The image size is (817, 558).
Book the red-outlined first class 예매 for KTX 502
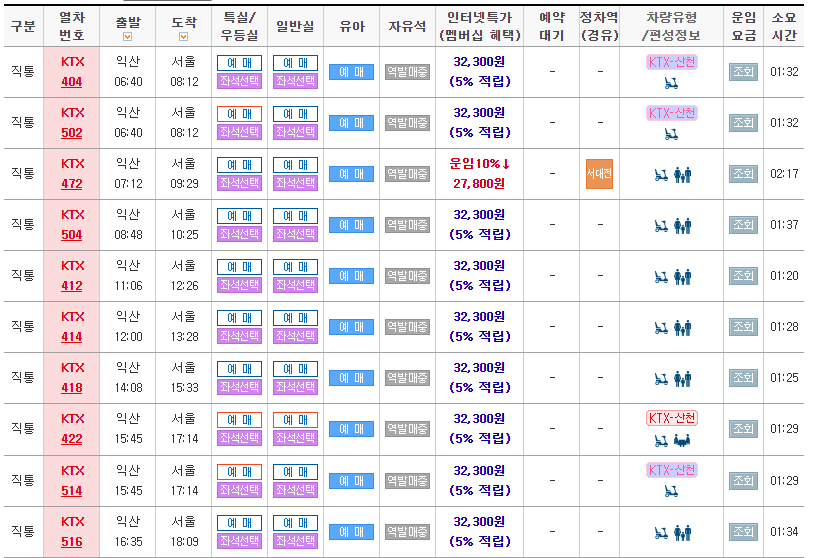click(x=239, y=114)
